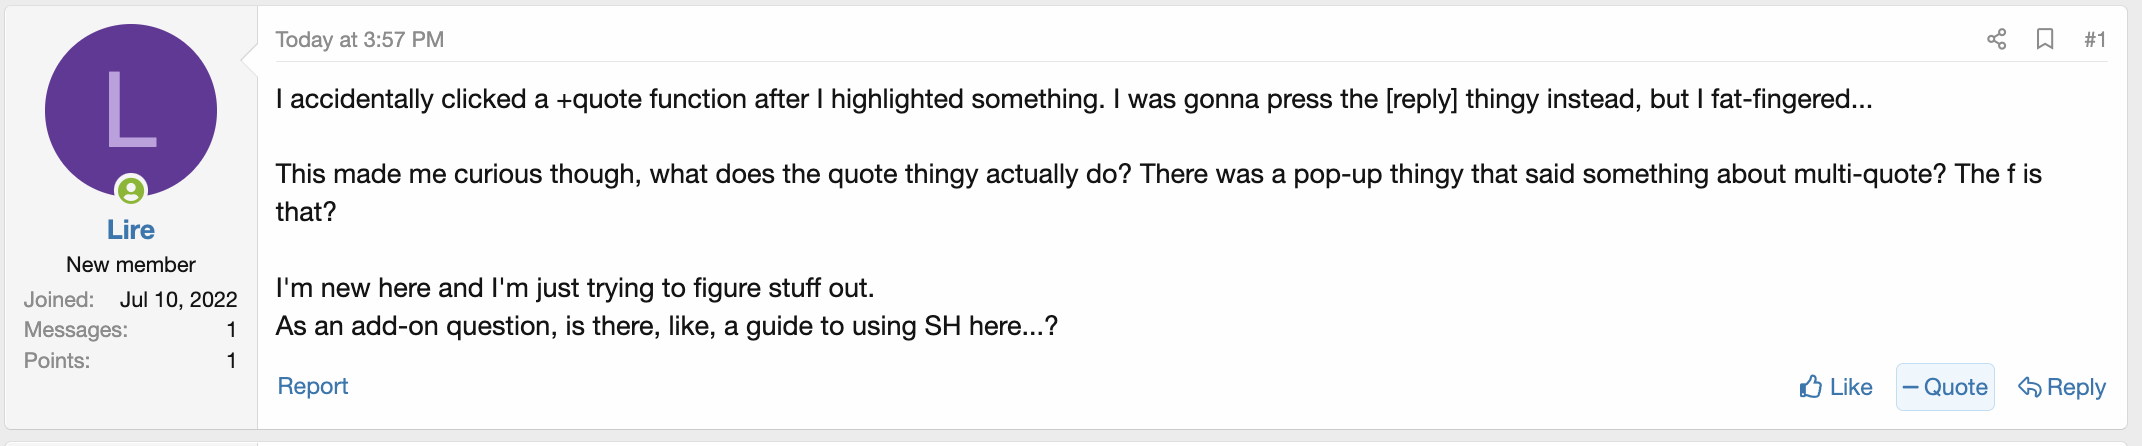Click the 'Today at 3:57 PM' timestamp

(360, 39)
